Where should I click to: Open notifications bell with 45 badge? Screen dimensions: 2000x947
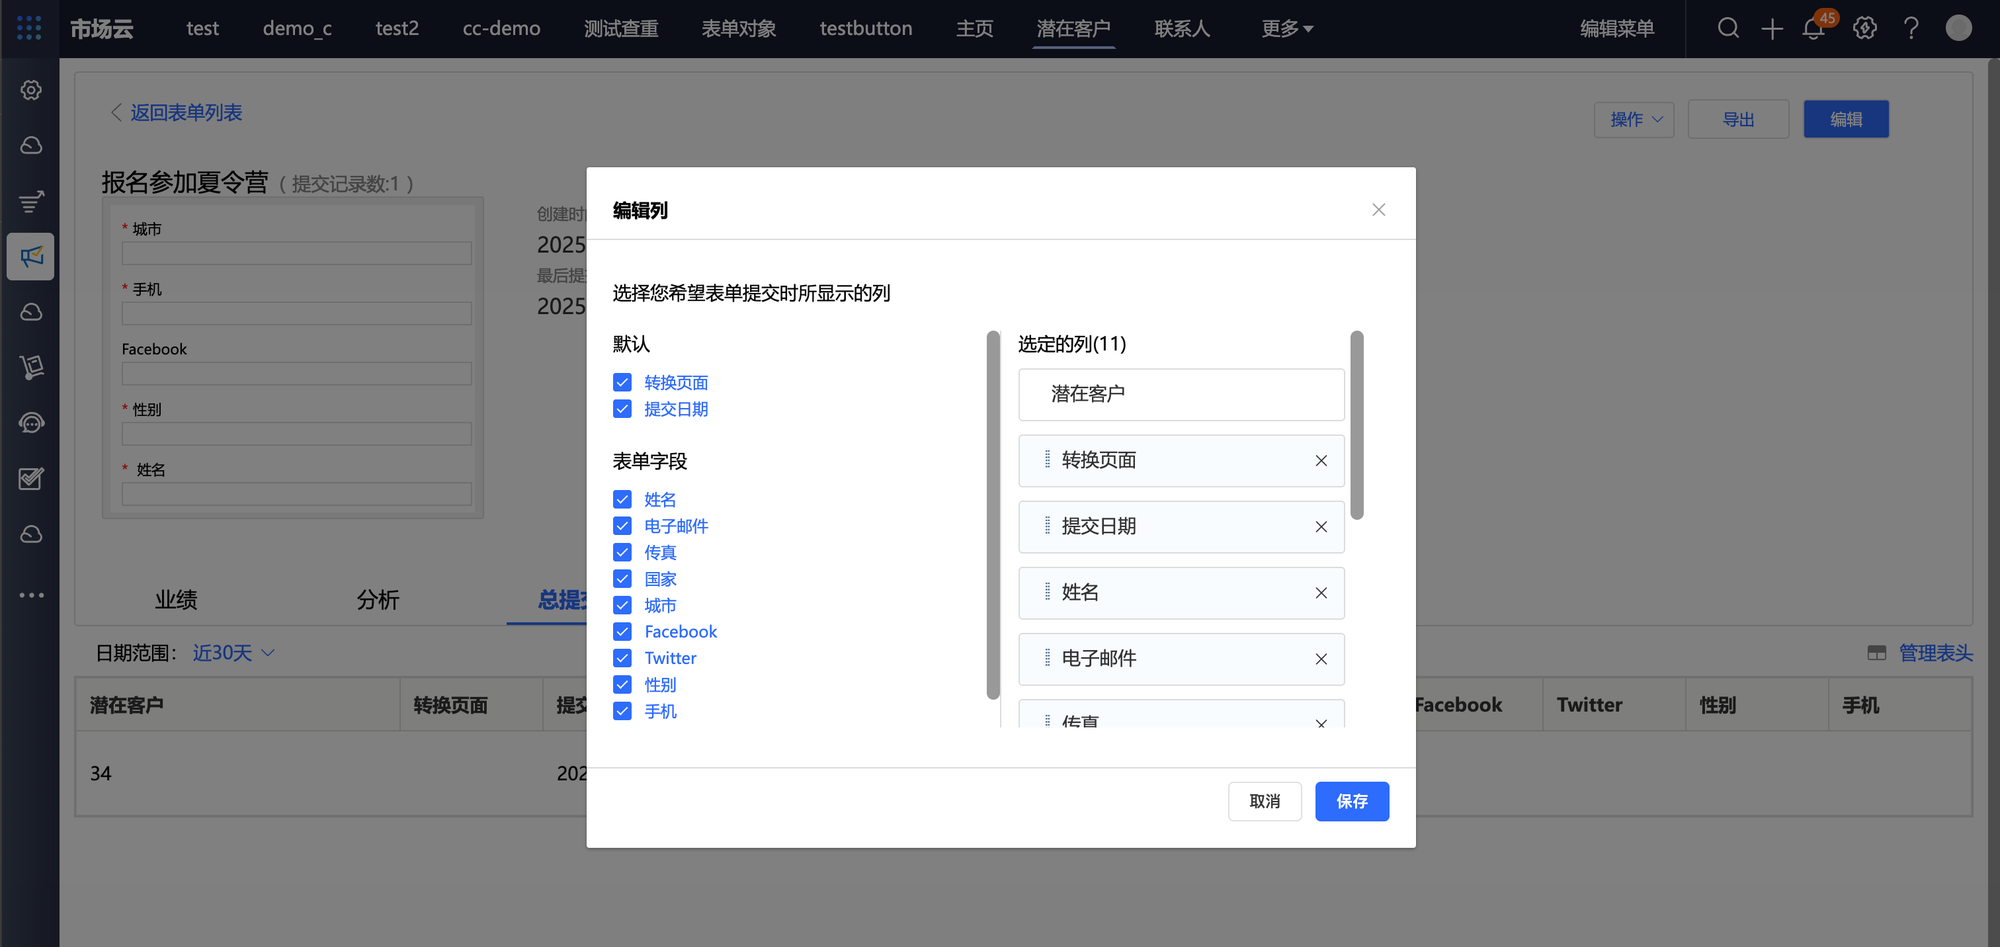[x=1814, y=28]
